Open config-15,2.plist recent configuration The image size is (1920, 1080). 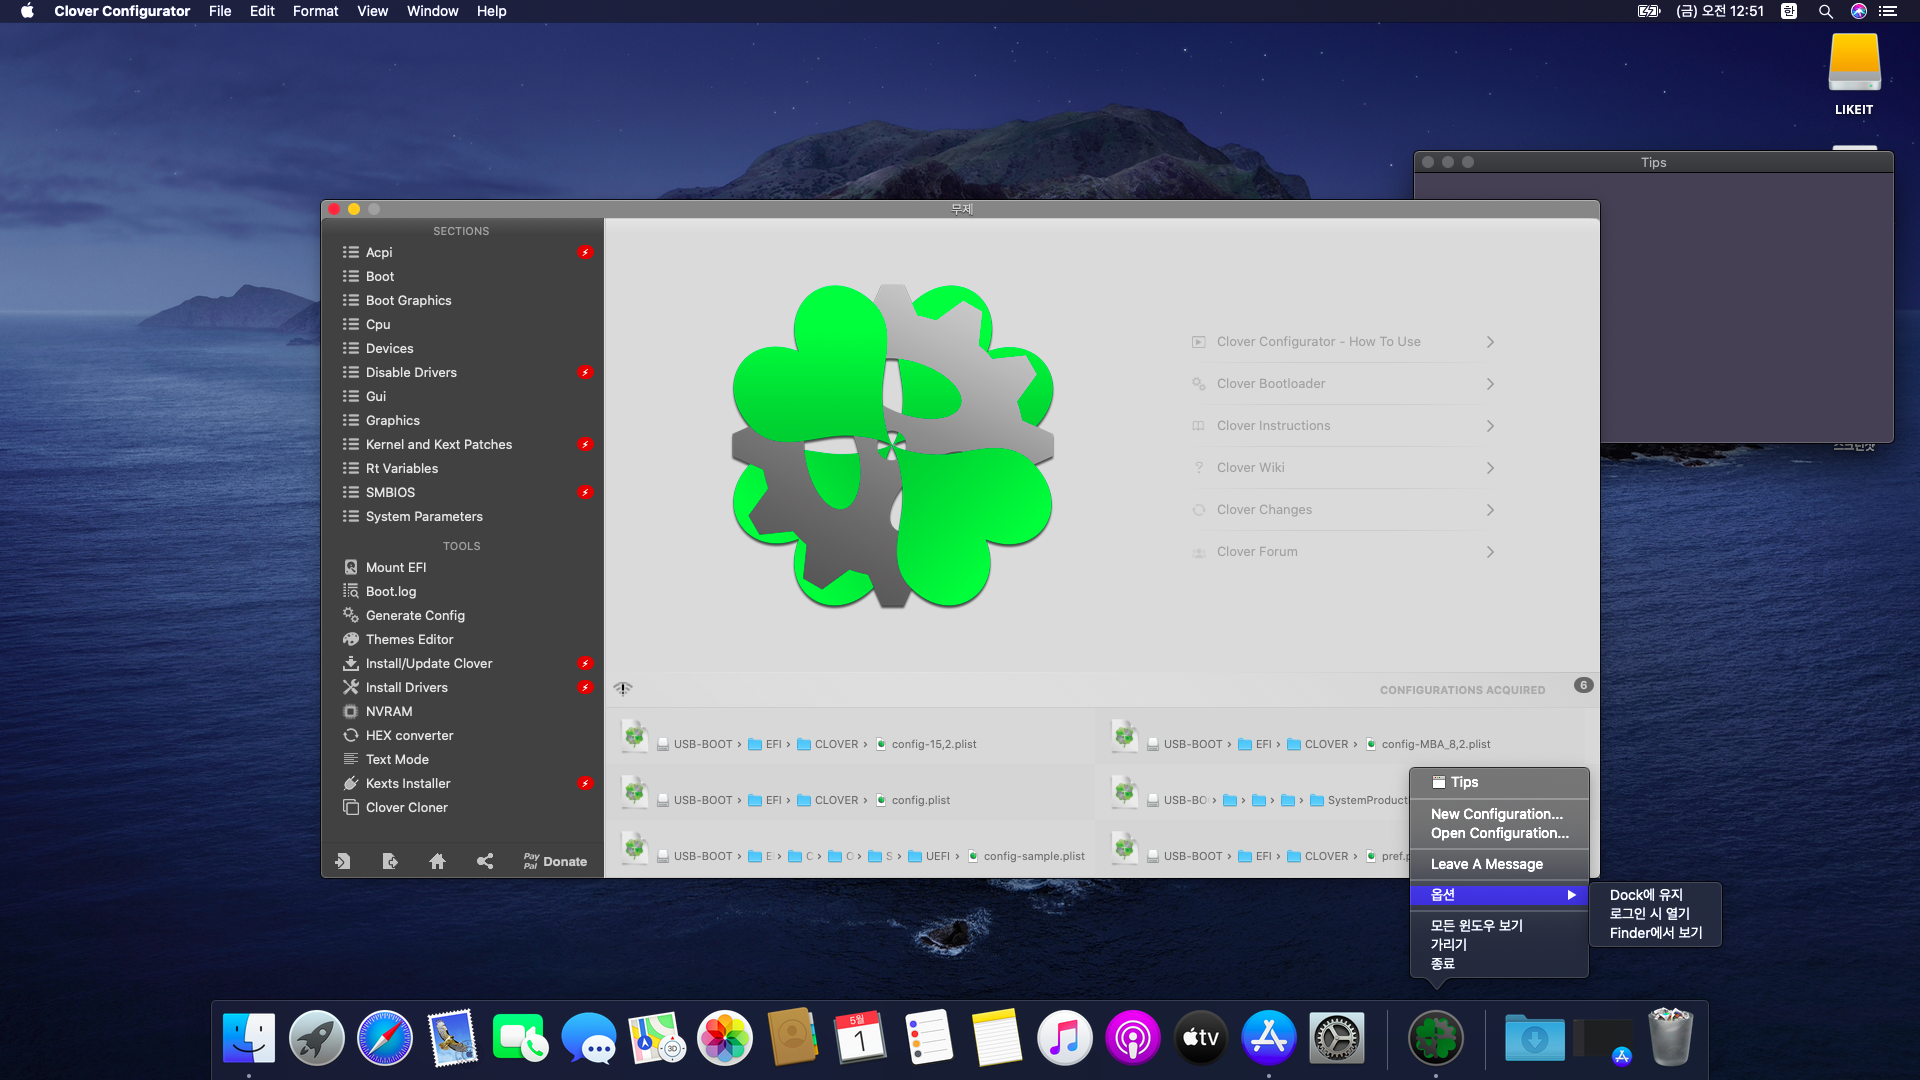click(x=933, y=744)
